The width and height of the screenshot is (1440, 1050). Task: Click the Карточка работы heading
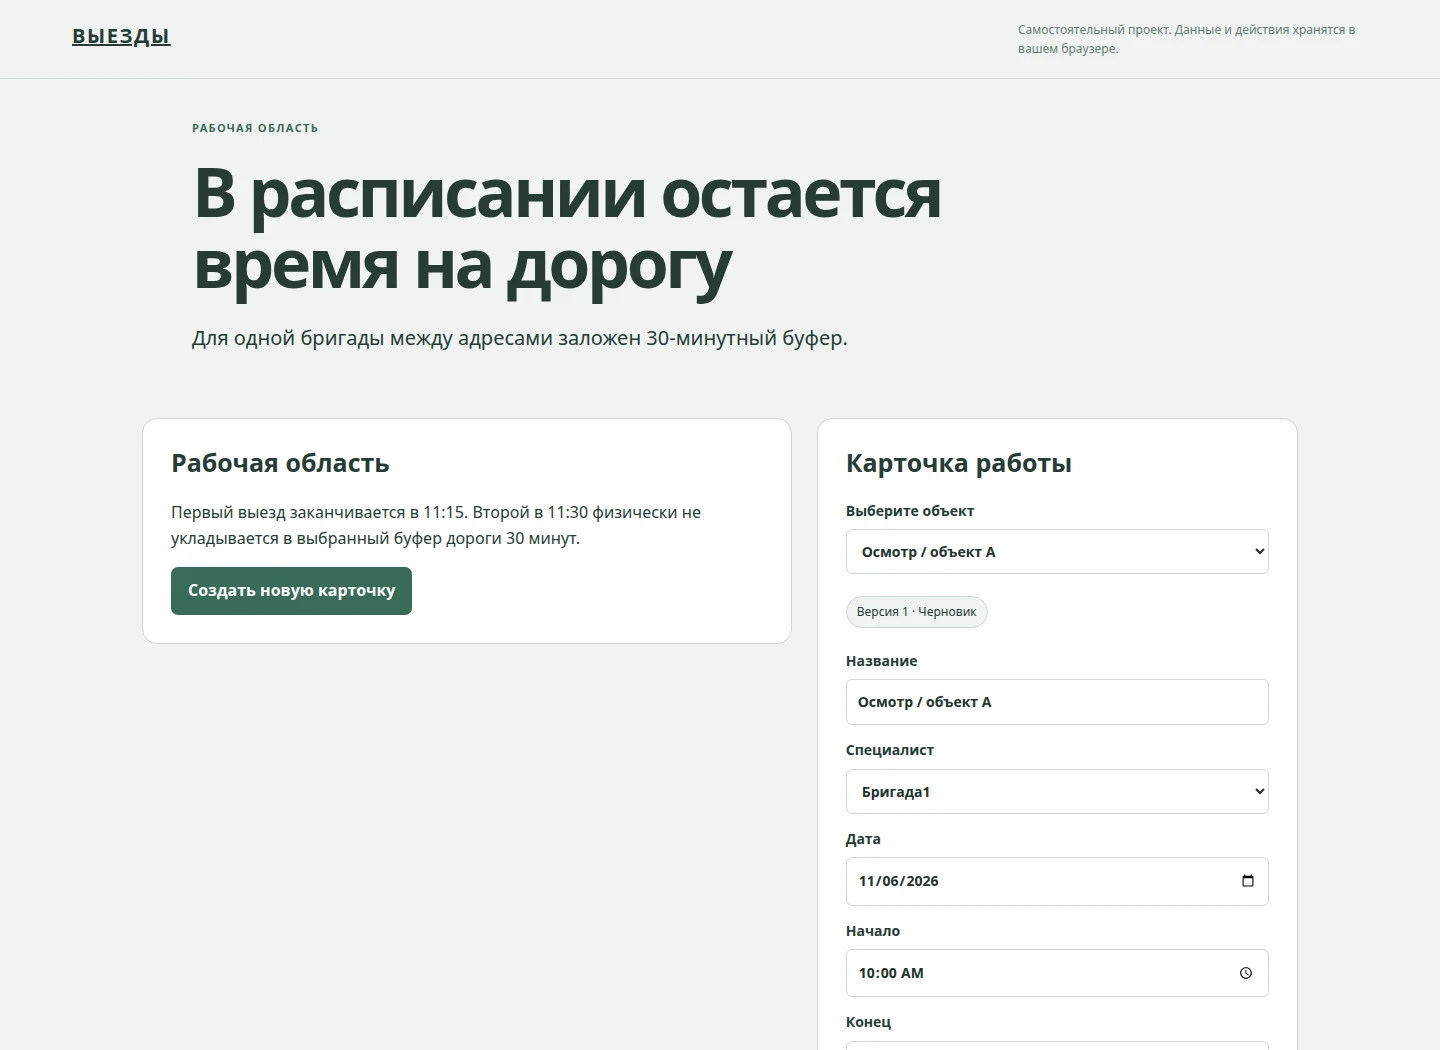[959, 463]
